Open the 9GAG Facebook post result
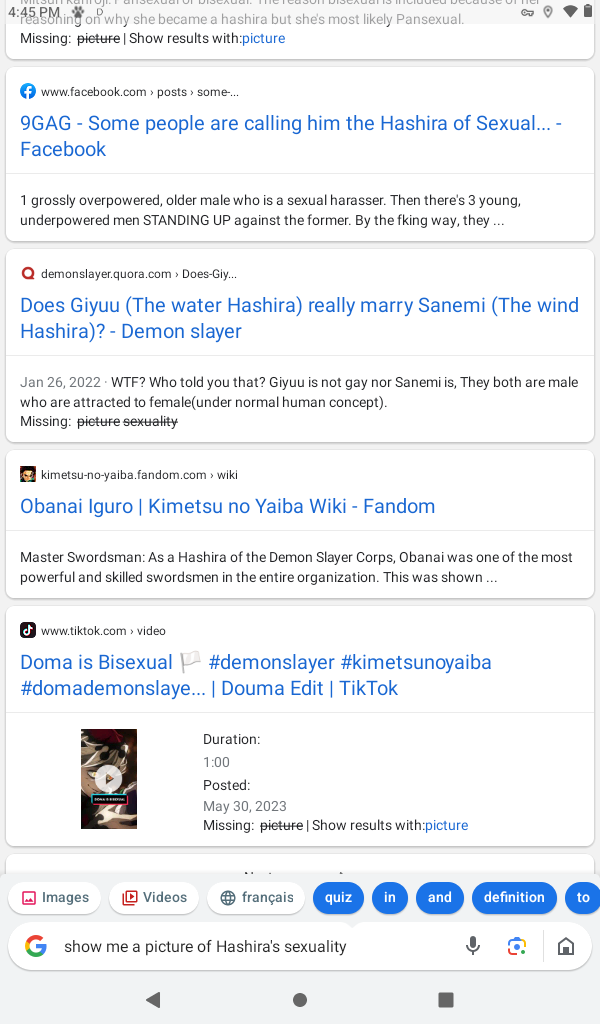The image size is (600, 1024). 290,136
